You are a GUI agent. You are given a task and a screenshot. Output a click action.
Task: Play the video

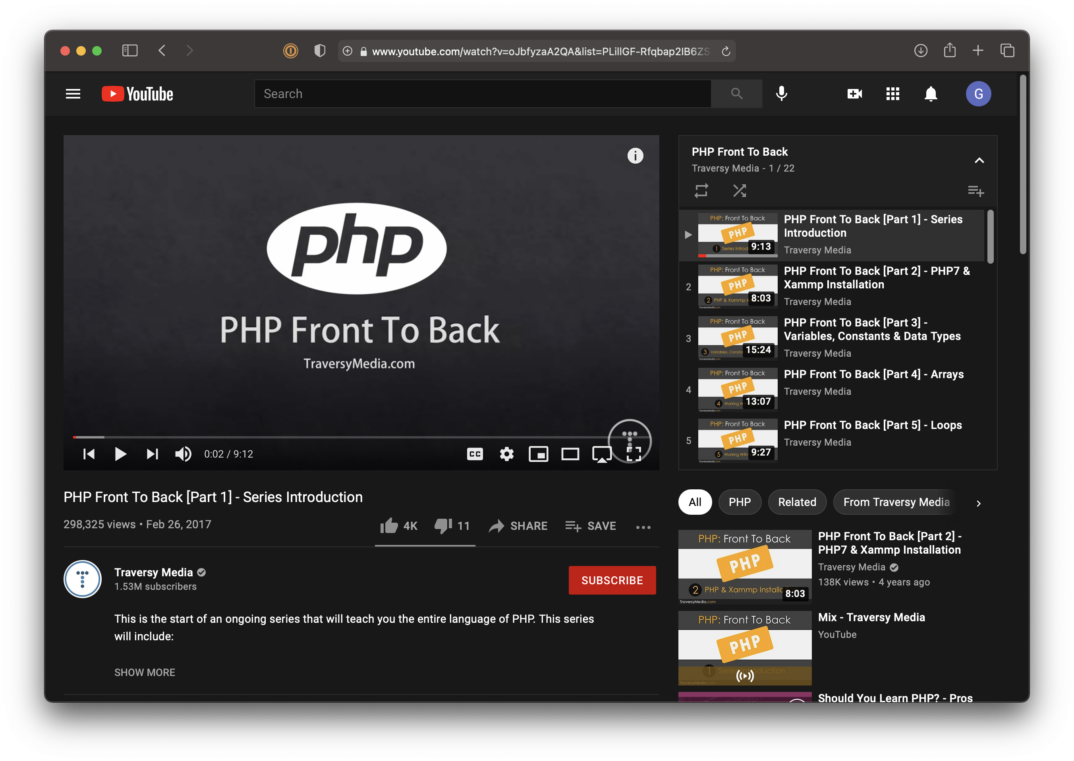tap(120, 453)
